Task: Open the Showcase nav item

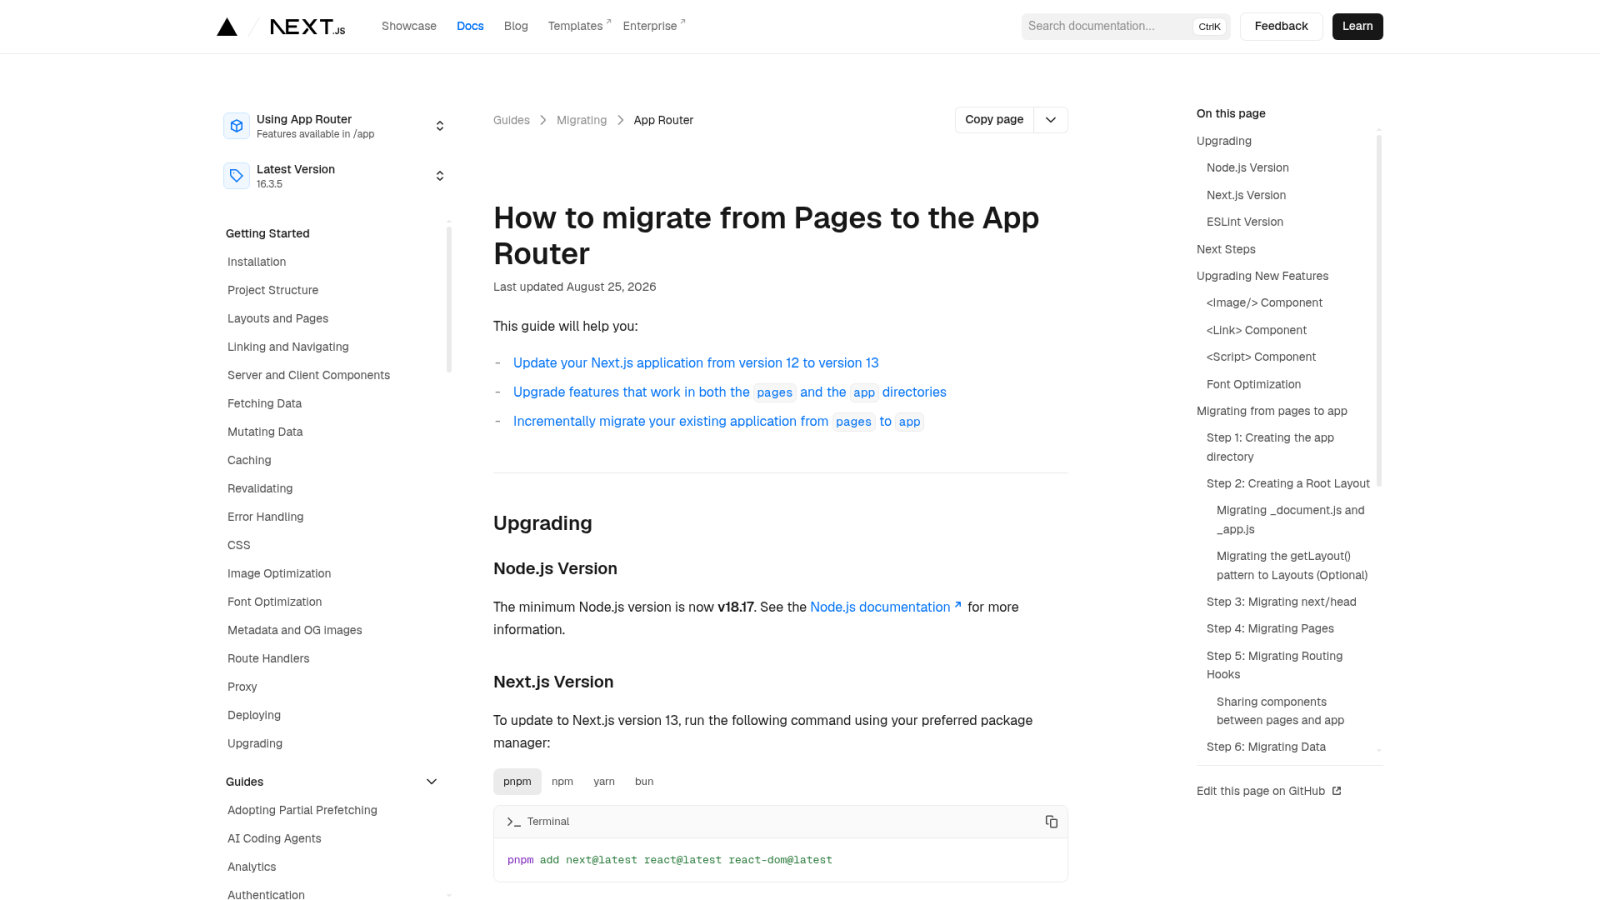Action: [x=409, y=26]
